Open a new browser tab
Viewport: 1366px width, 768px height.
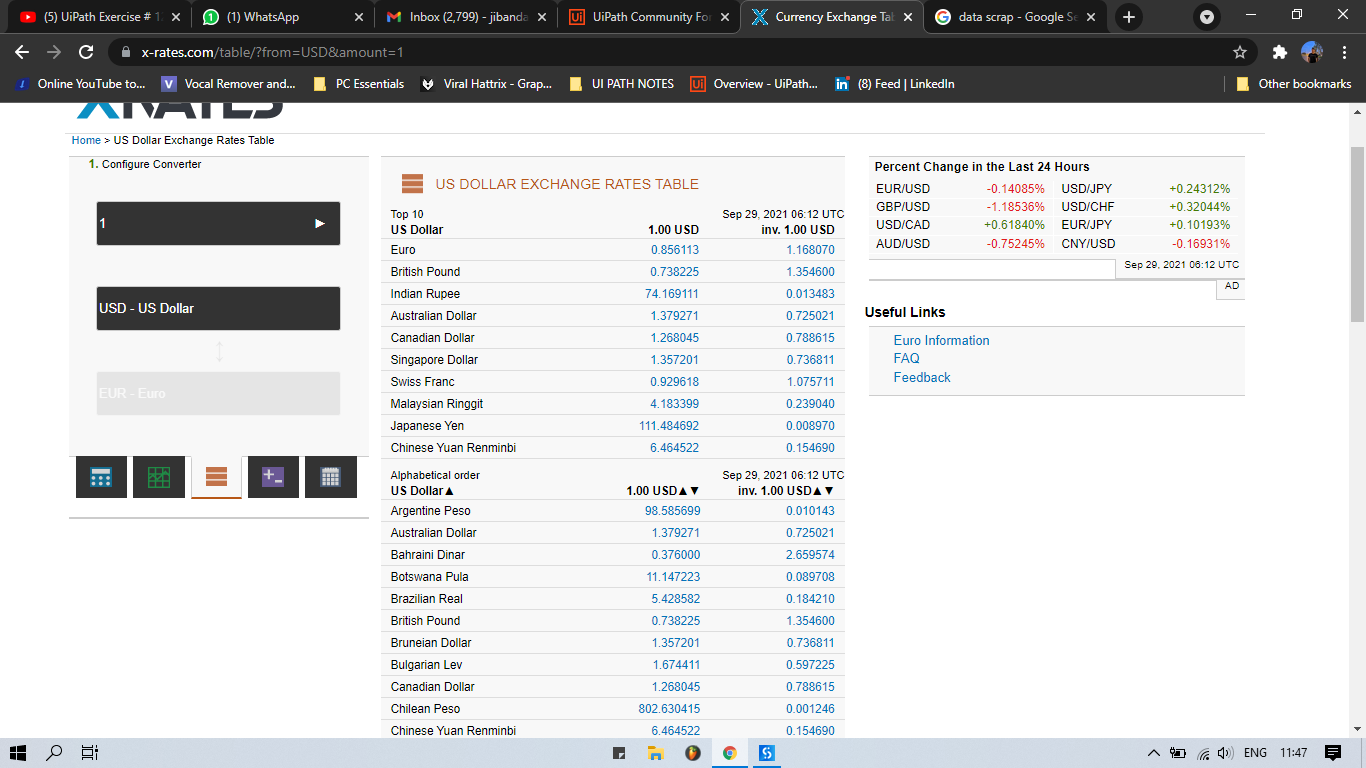(1129, 17)
